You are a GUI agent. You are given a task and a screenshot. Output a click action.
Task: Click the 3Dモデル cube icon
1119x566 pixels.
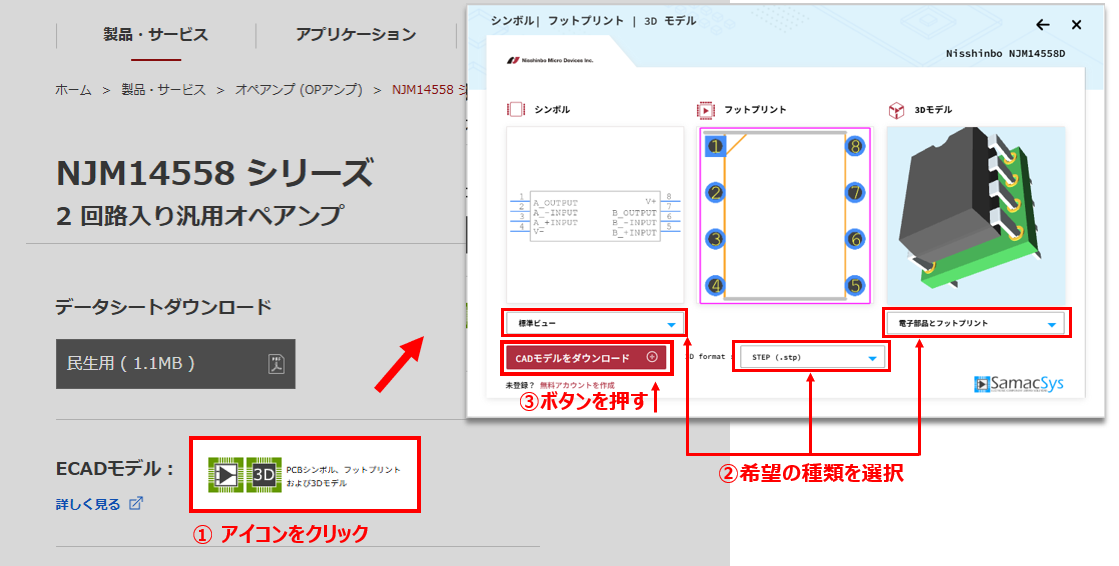[896, 110]
